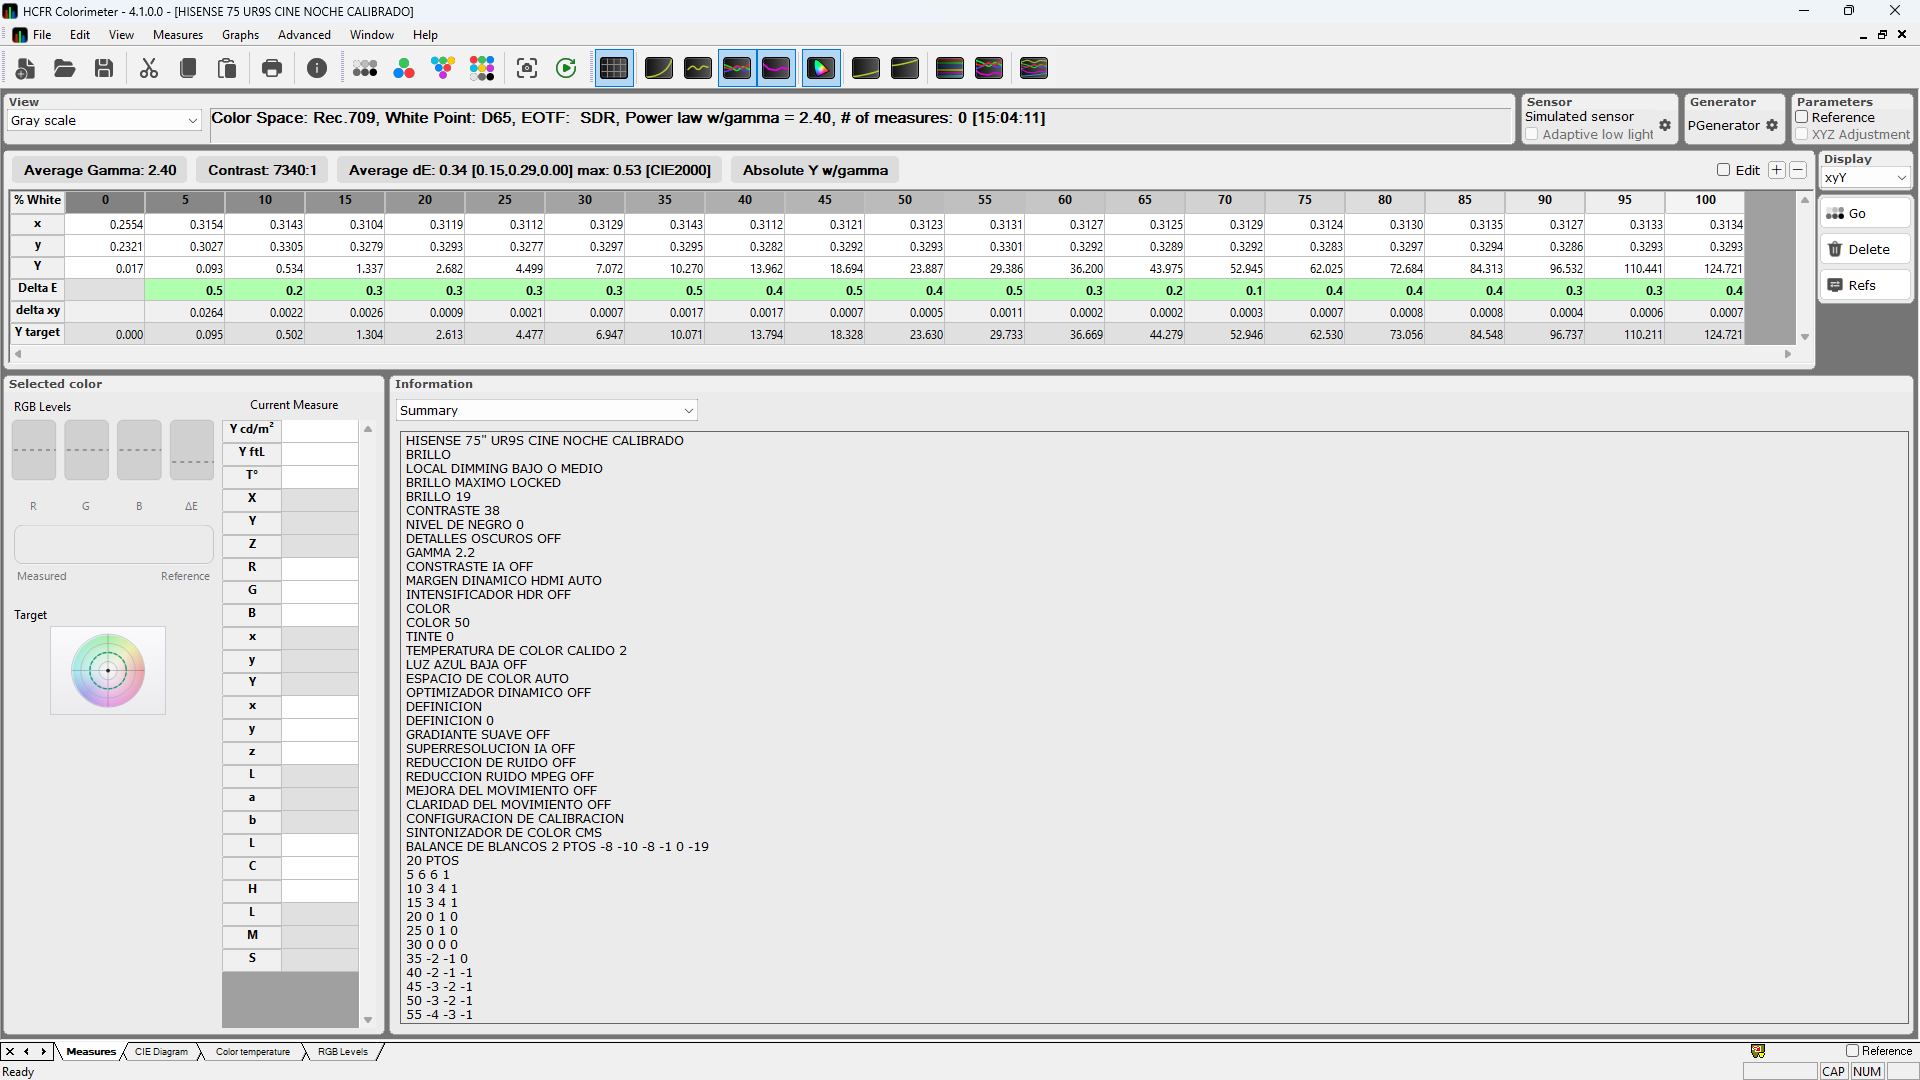
Task: Click the Delta E row header
Action: [x=37, y=288]
